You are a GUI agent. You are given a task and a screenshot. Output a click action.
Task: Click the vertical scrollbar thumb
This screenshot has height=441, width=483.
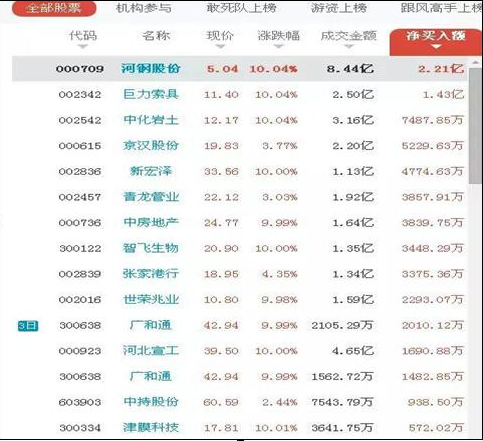(x=475, y=126)
